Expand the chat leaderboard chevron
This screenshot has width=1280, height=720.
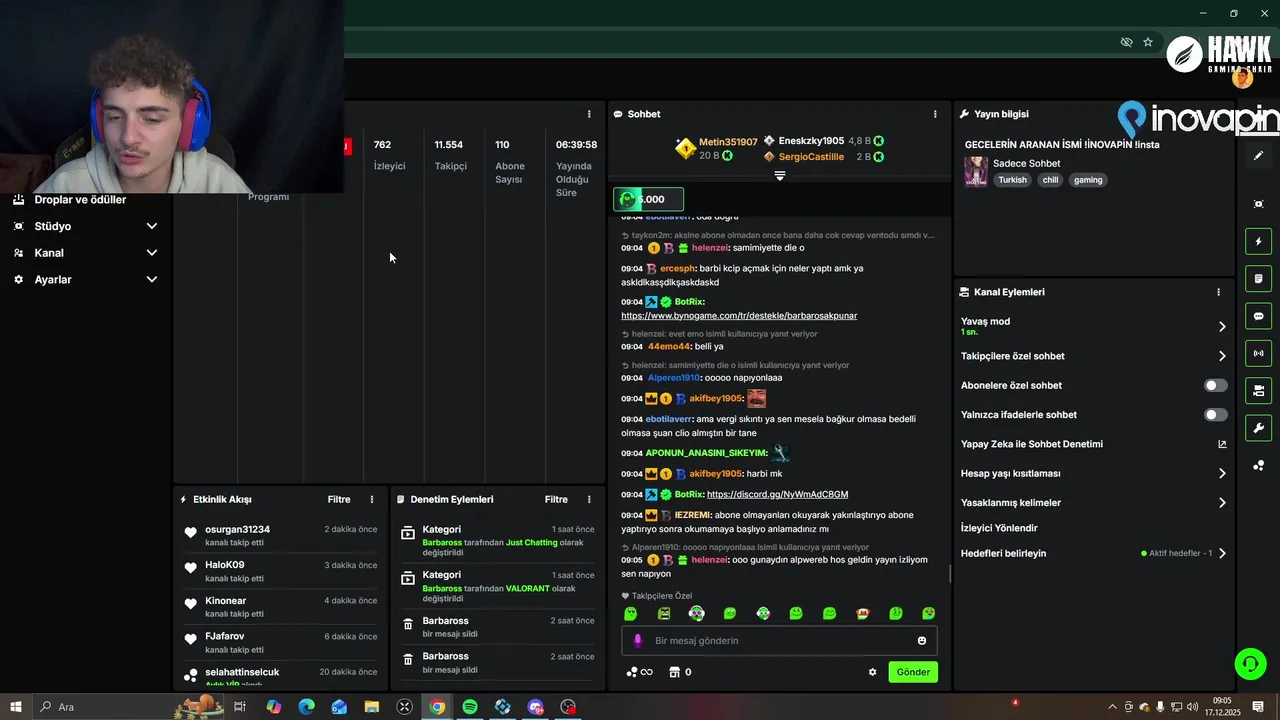pos(780,175)
